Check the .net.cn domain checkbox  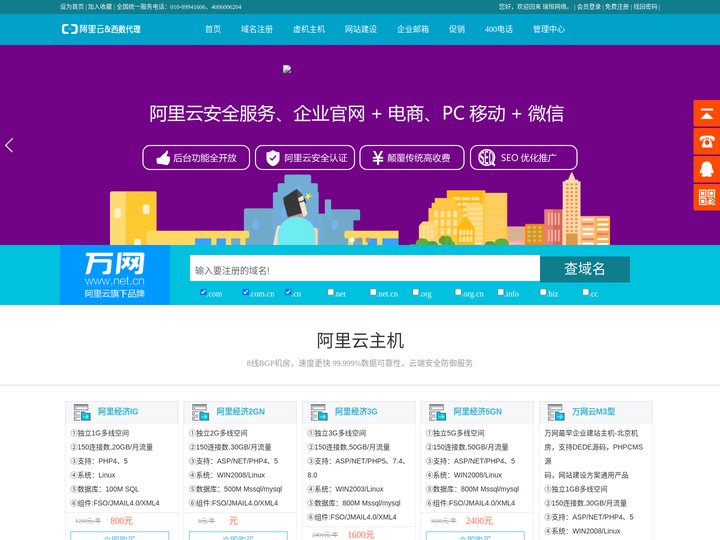pos(373,292)
